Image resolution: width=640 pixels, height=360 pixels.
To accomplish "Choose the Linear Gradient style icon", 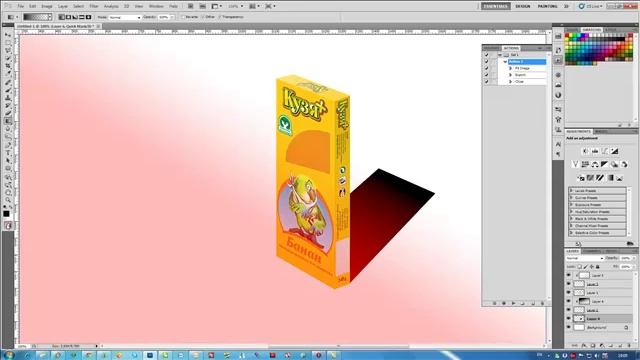I will coord(62,17).
